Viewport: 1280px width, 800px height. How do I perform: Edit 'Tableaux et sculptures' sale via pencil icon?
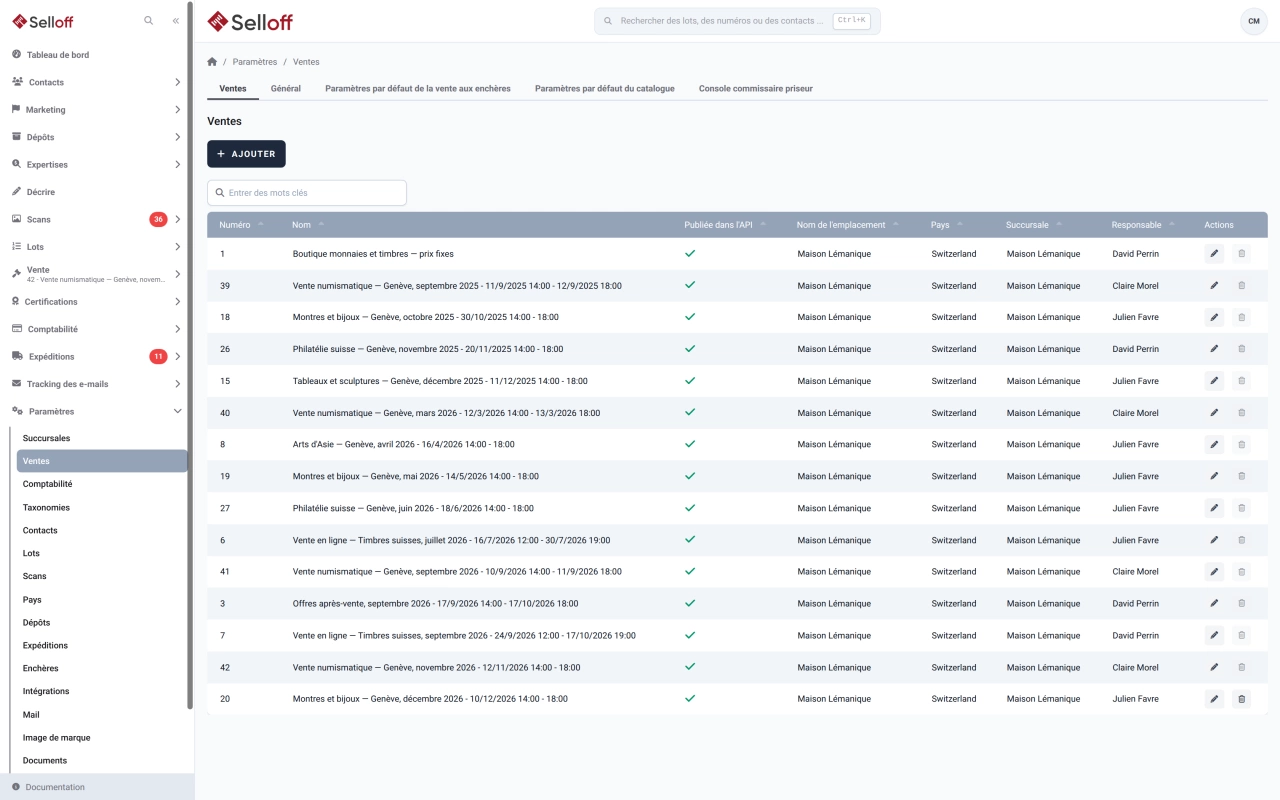1214,381
